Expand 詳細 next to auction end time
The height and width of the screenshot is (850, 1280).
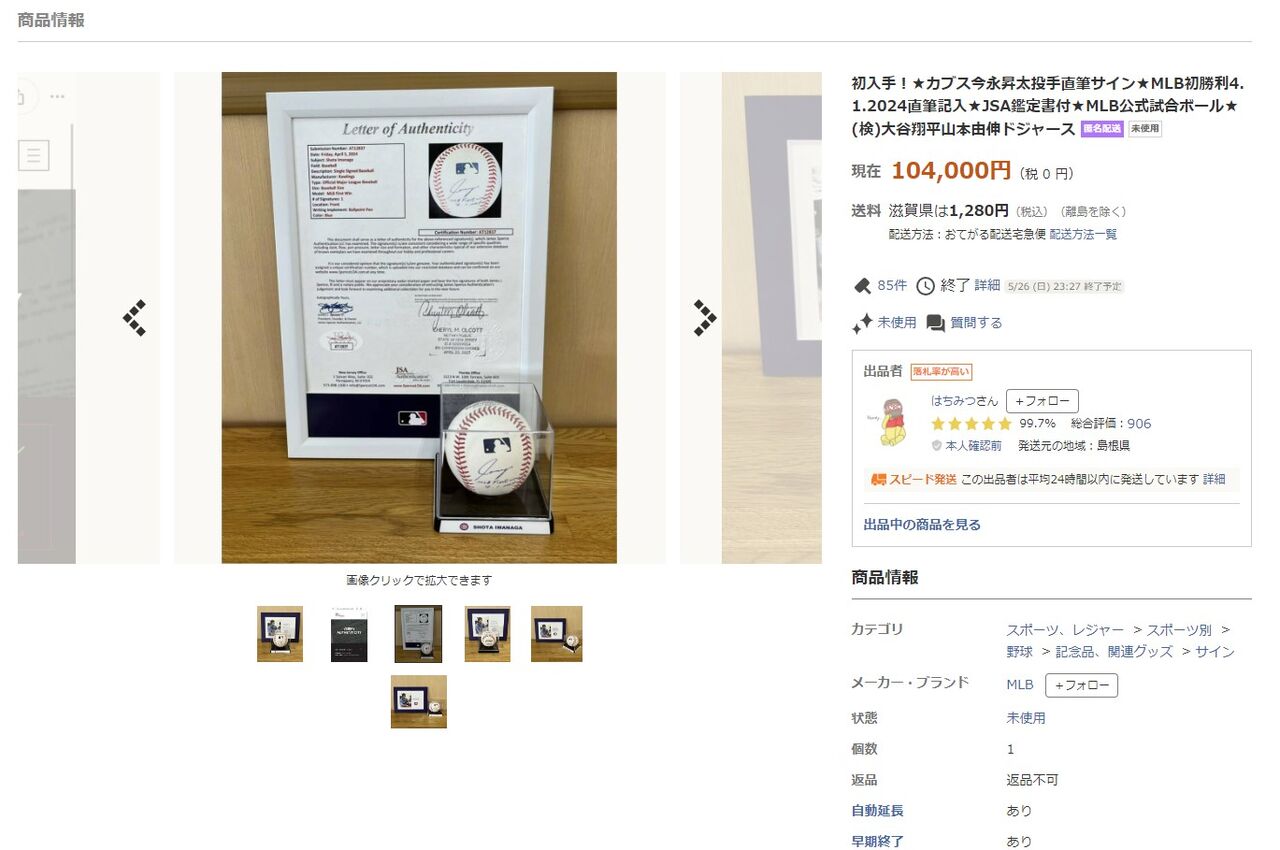tap(987, 285)
